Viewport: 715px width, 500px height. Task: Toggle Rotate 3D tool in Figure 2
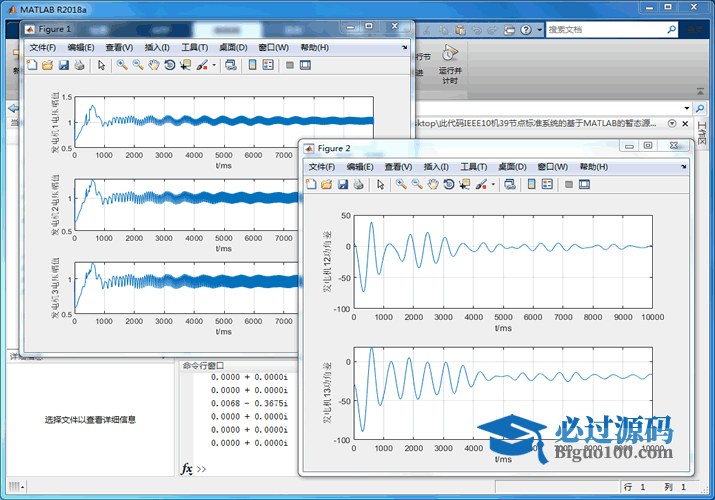(x=449, y=184)
